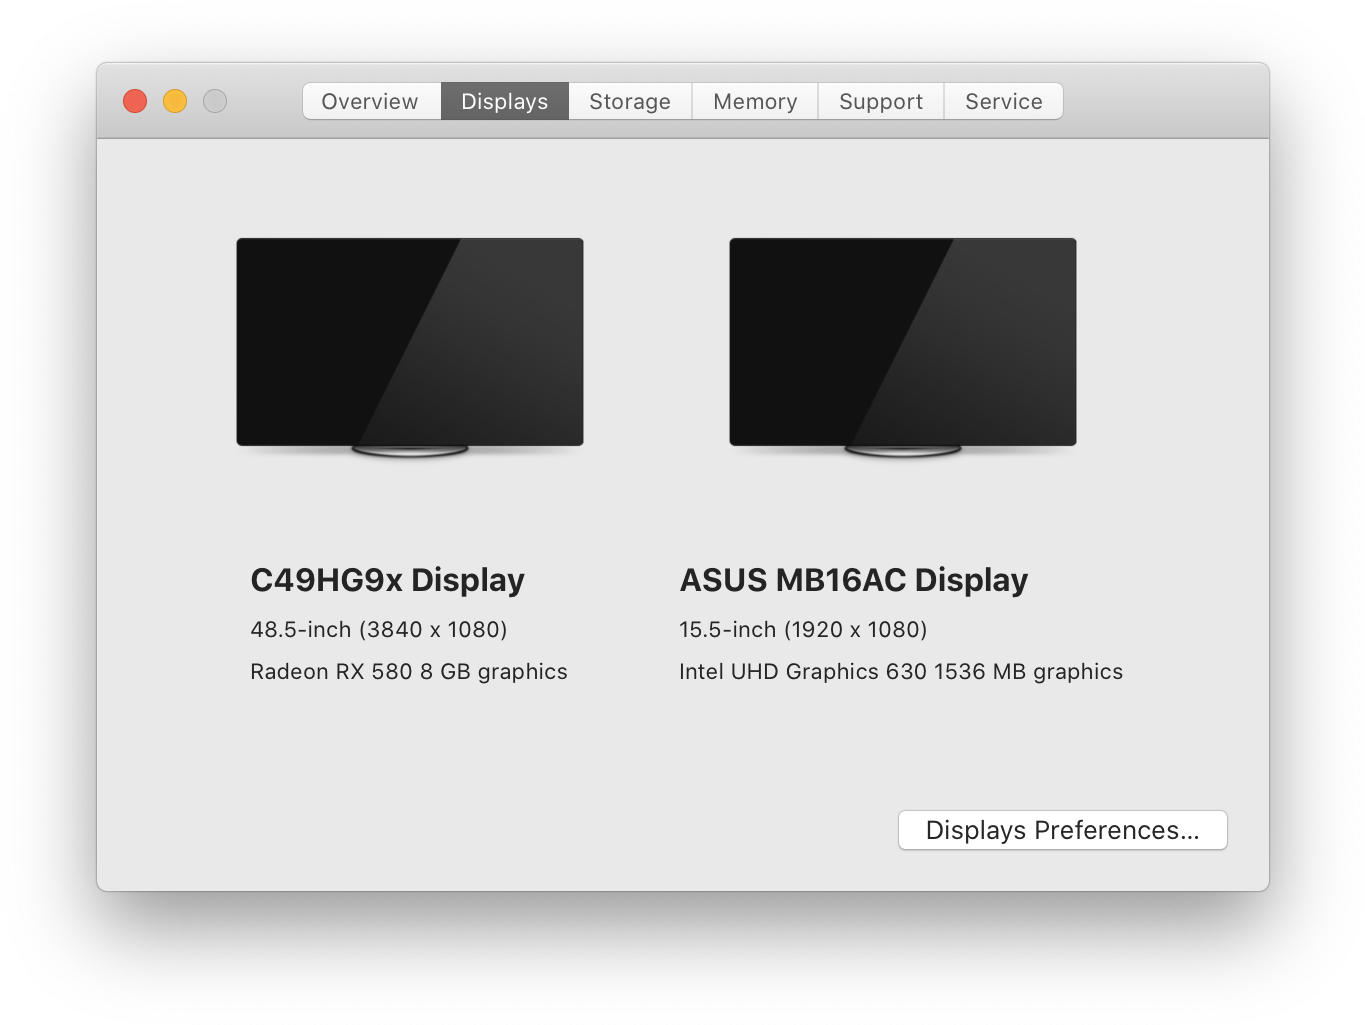This screenshot has height=1025, width=1365.
Task: Open the Support tab
Action: [881, 101]
